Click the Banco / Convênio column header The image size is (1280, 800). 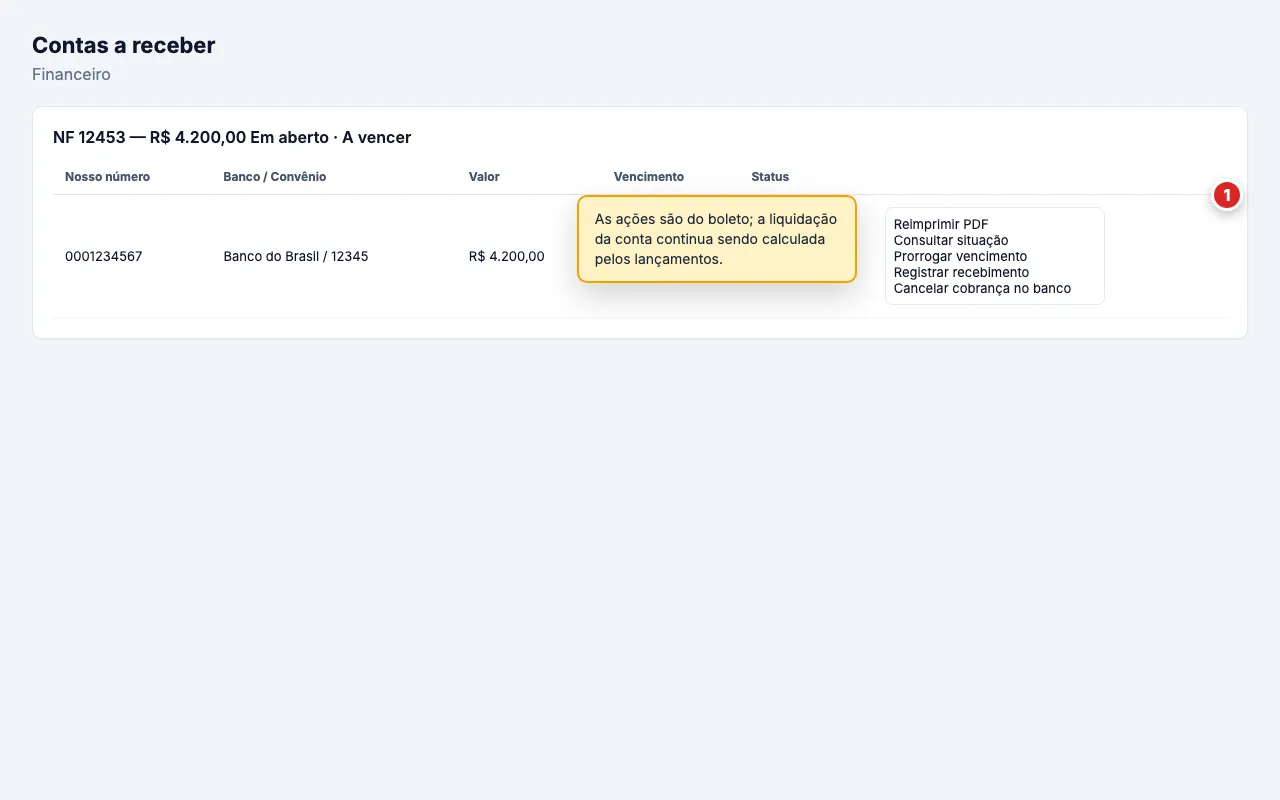click(275, 177)
